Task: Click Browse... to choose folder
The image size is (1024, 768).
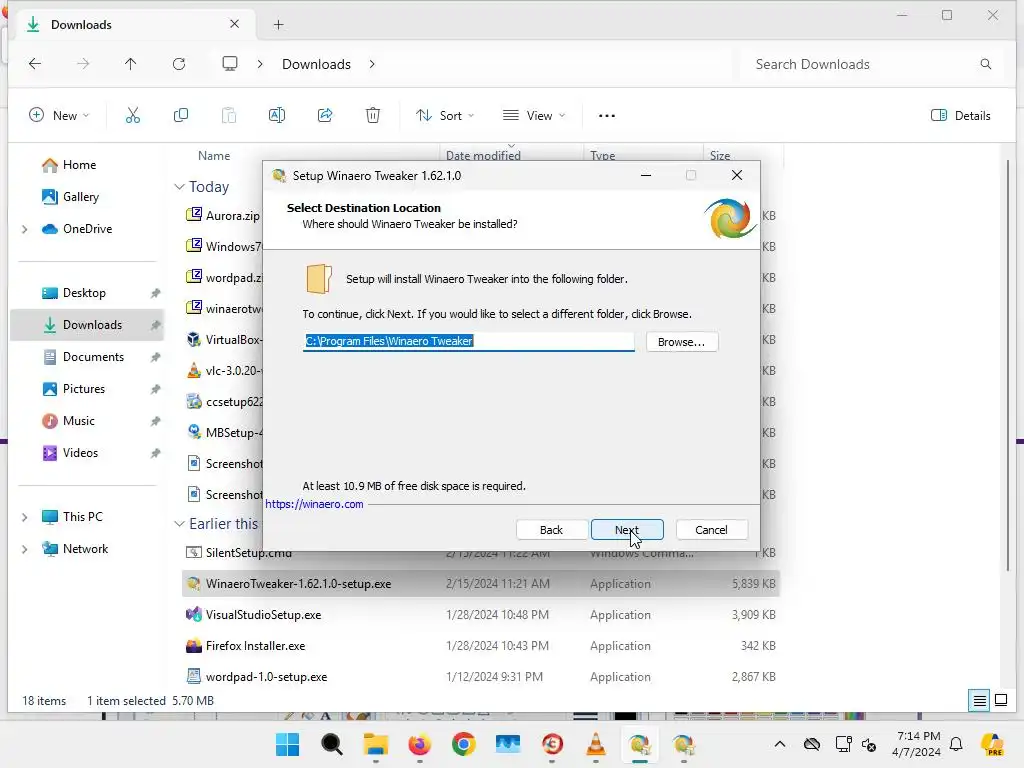Action: pyautogui.click(x=682, y=342)
